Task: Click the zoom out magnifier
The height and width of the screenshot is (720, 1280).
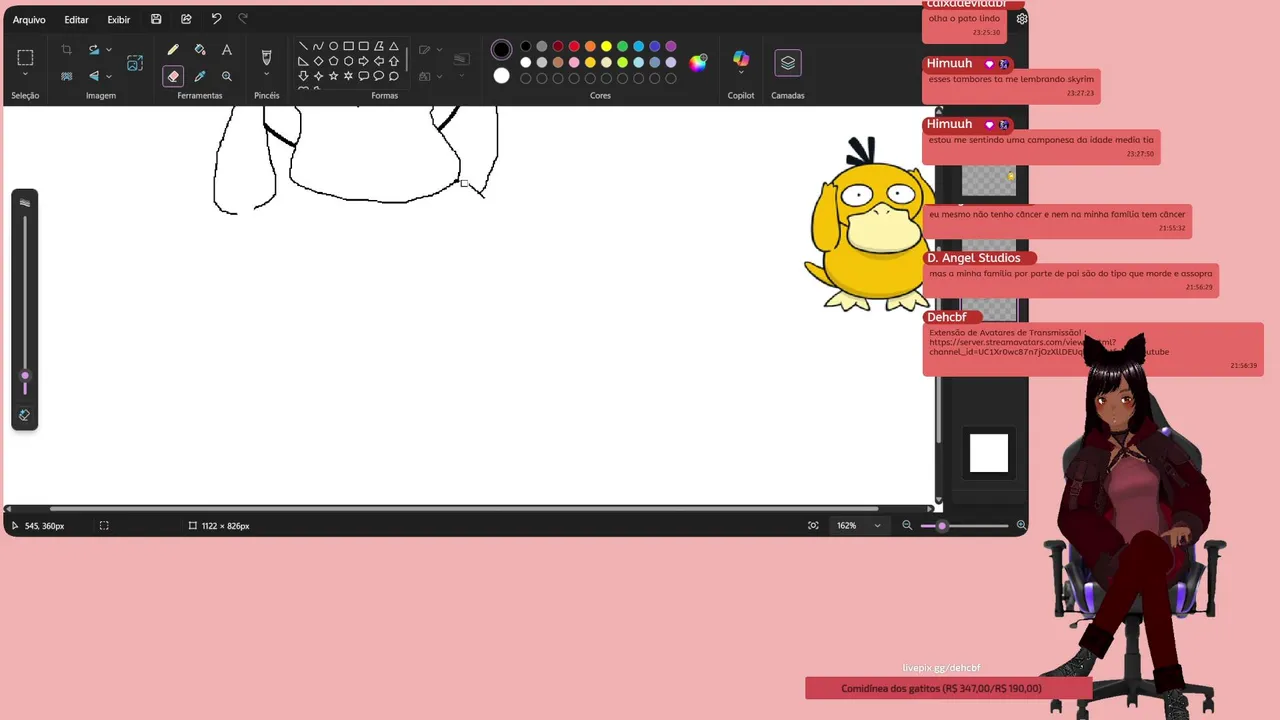Action: pyautogui.click(x=907, y=525)
